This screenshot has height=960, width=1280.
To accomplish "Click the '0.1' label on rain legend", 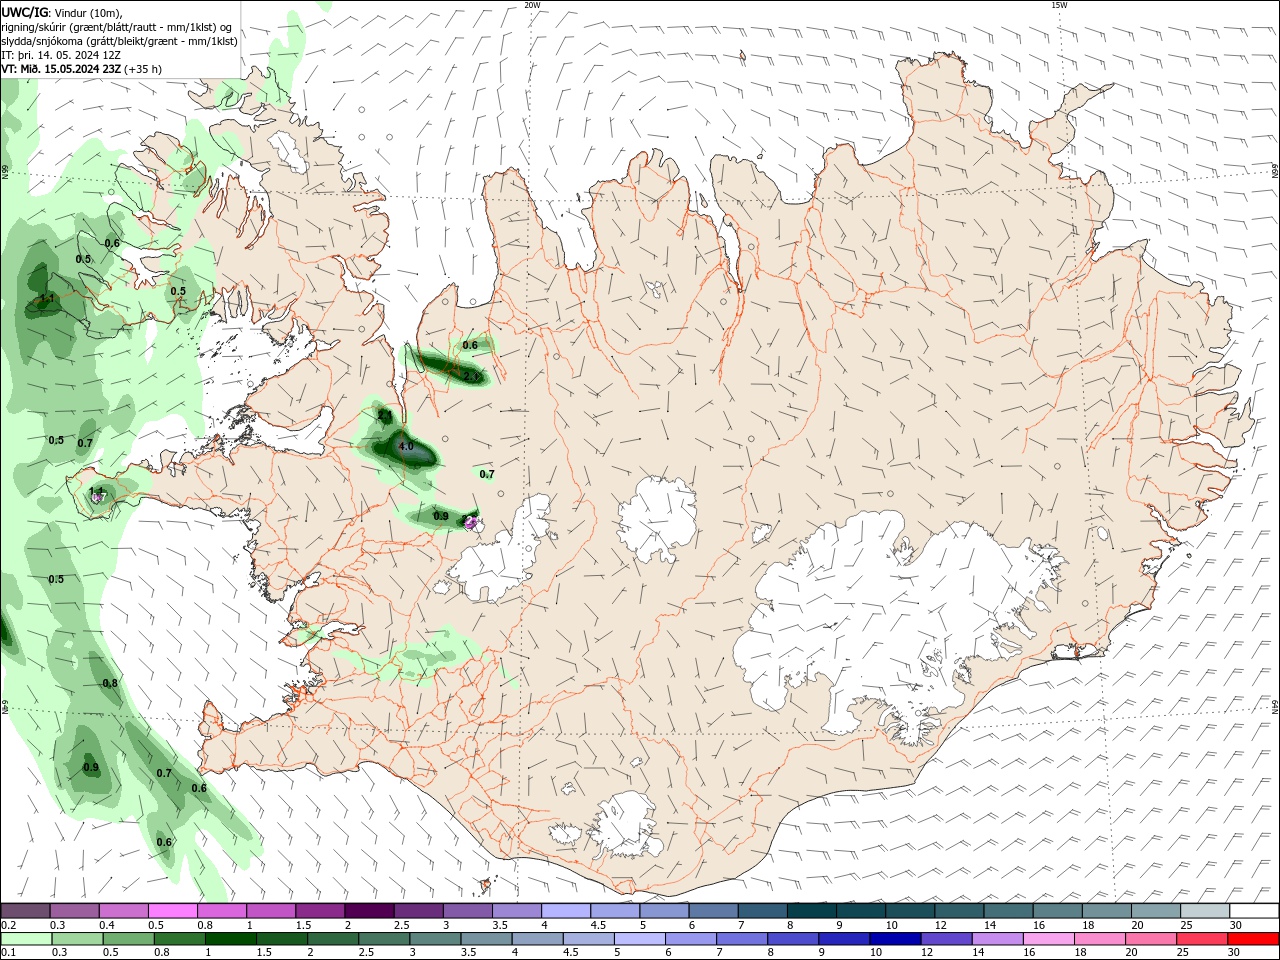I will pos(8,952).
